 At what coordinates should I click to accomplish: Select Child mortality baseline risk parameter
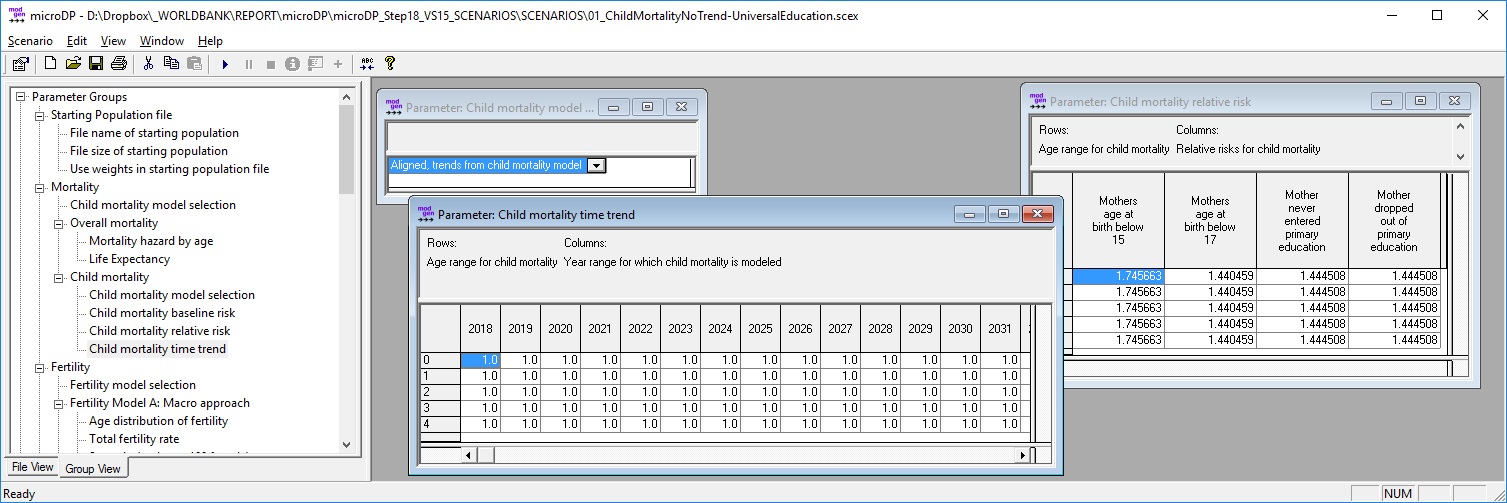162,313
